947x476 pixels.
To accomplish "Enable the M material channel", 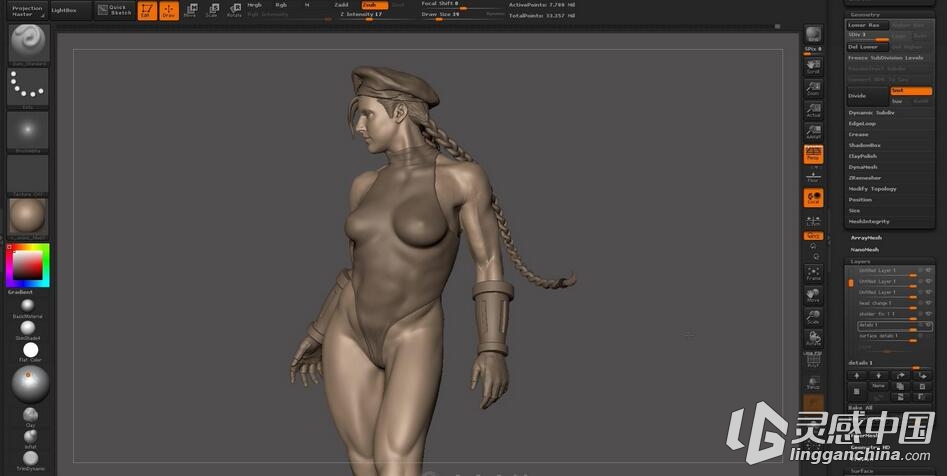I will point(307,5).
